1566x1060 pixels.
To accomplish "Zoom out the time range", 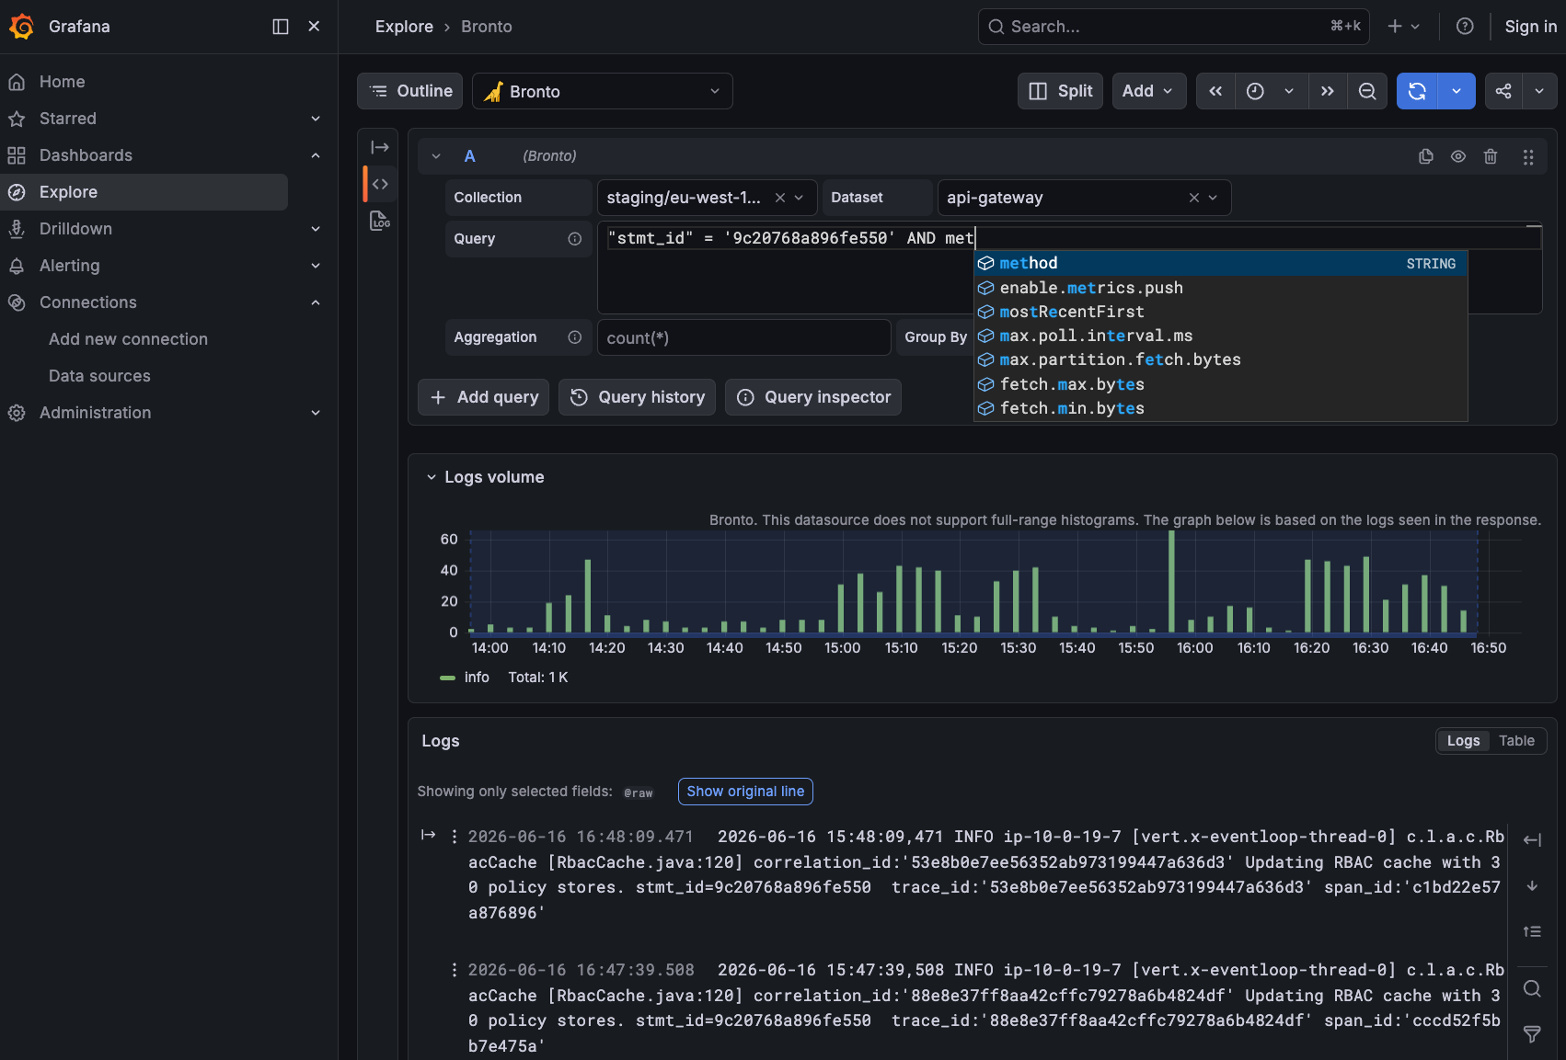I will pos(1367,91).
